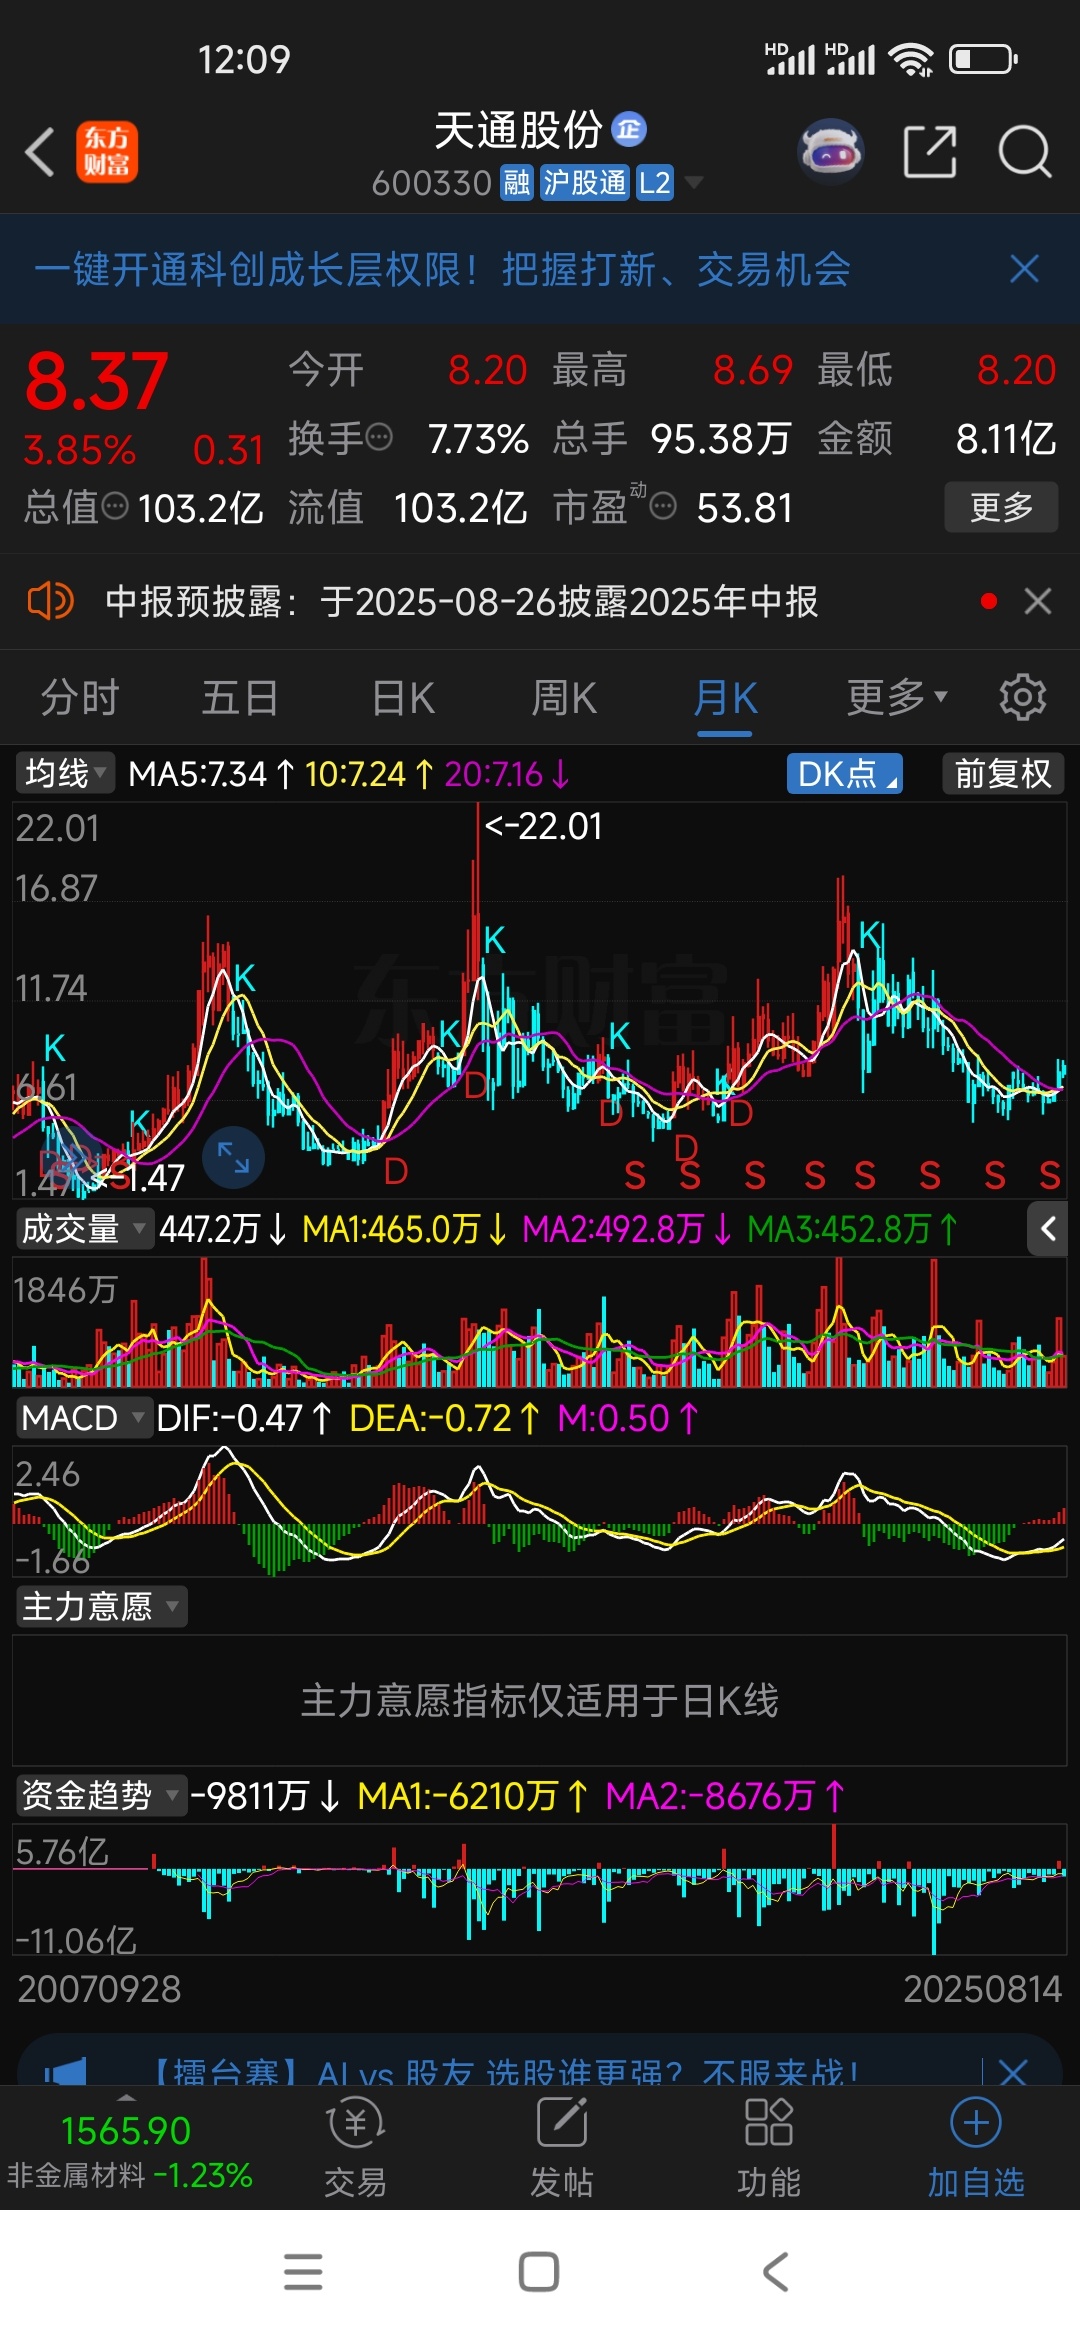Tap the L2 level badge
Viewport: 1080px width, 2340px height.
(655, 183)
